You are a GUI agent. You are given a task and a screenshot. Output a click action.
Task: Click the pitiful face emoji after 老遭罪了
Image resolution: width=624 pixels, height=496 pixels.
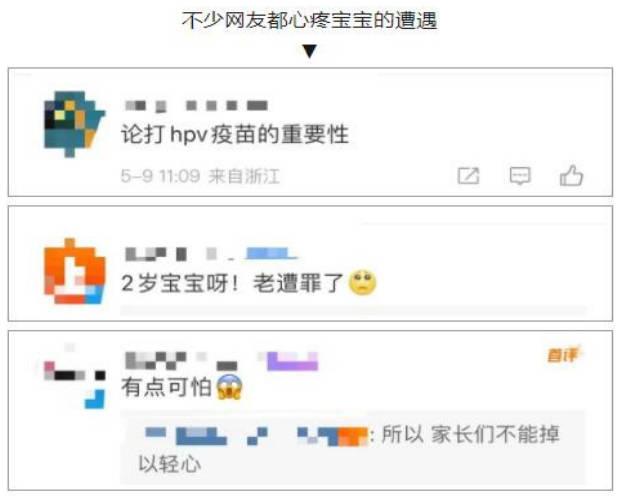[x=362, y=283]
